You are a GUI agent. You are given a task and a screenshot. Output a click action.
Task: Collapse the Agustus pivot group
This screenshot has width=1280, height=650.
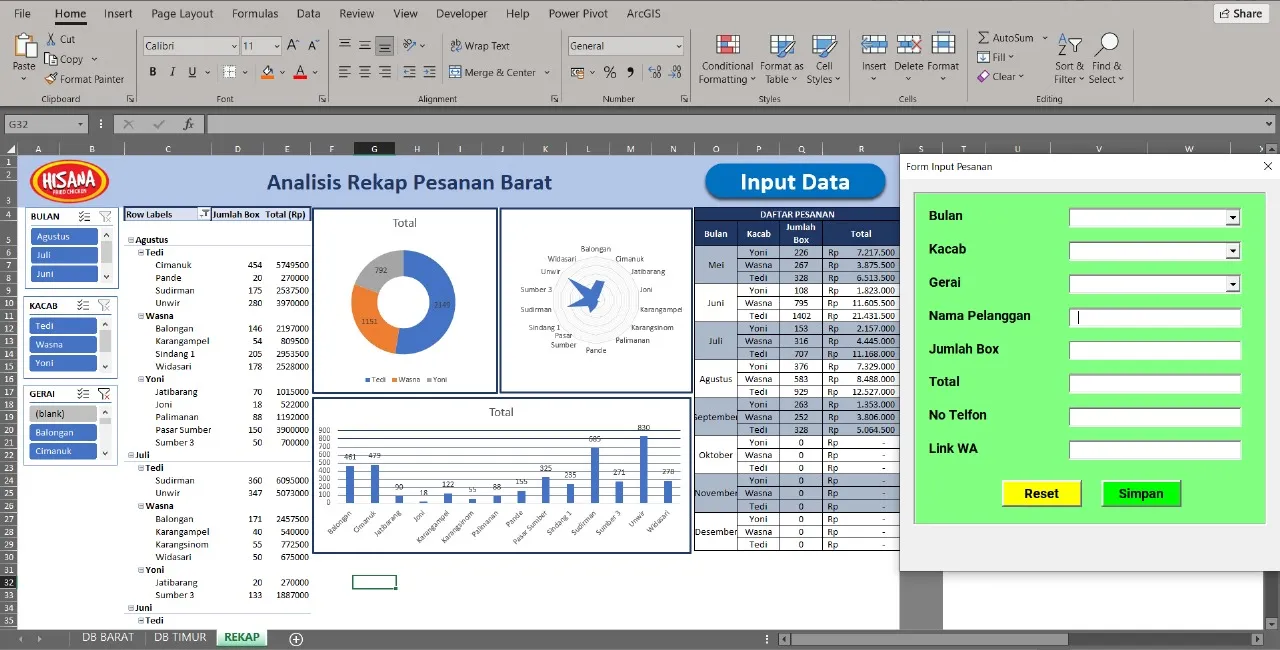[x=130, y=240]
